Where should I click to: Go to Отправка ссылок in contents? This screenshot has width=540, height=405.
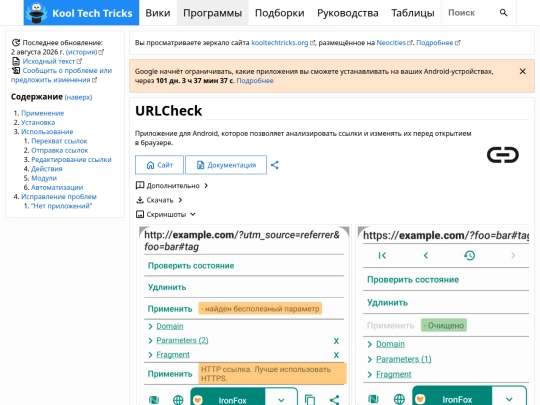60,150
